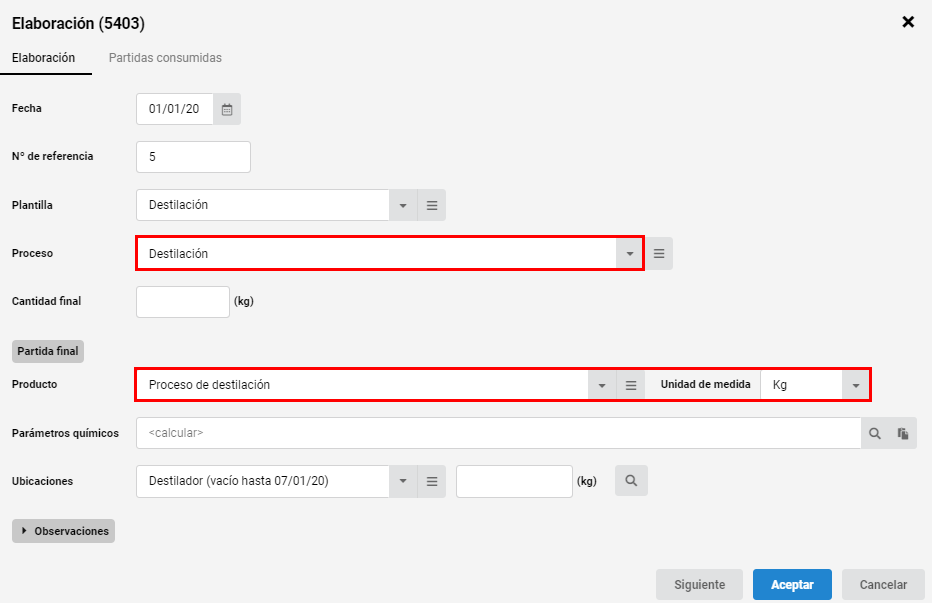This screenshot has height=603, width=932.
Task: Click the Ubicaciones quantity kg field
Action: [x=514, y=481]
